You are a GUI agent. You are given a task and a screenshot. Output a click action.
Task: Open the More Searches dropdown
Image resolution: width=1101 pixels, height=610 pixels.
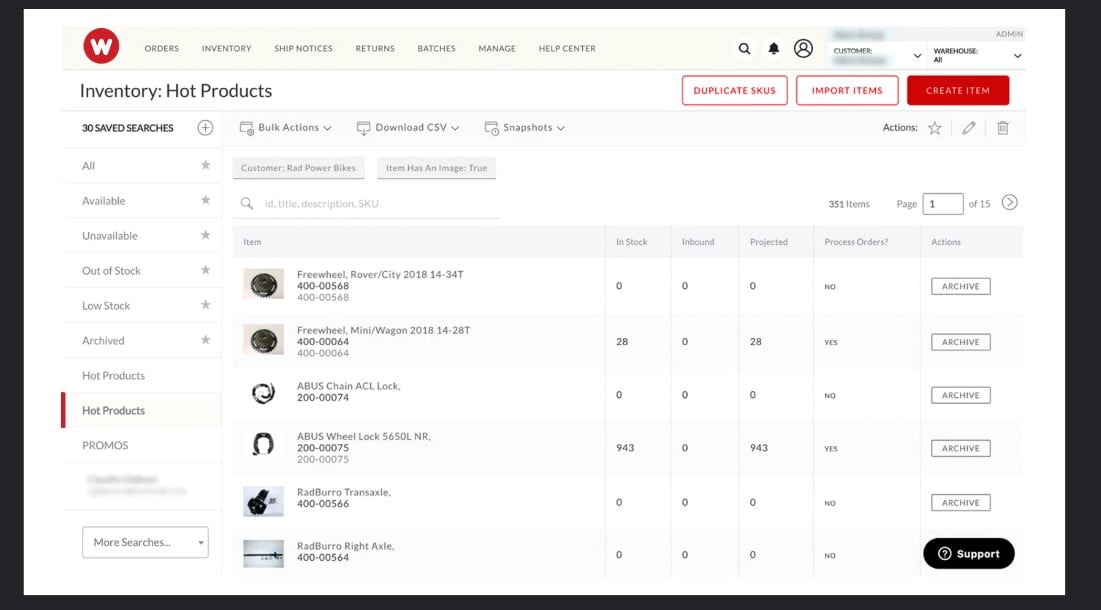coord(145,542)
